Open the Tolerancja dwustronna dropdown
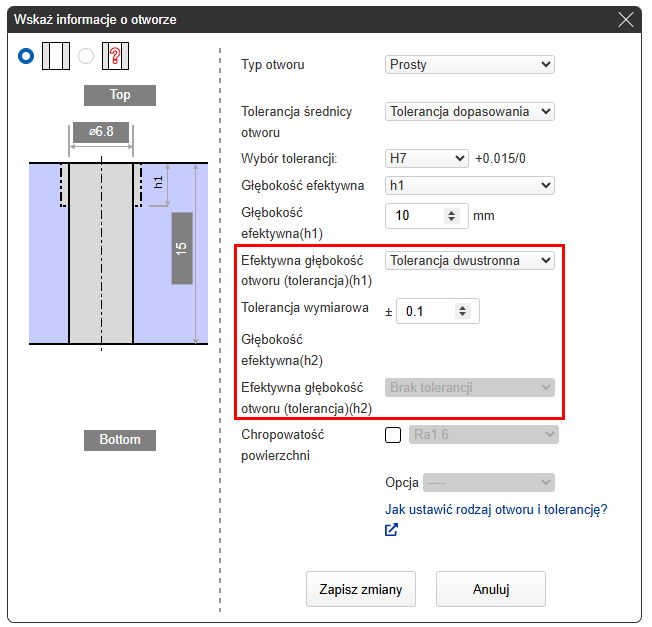 pyautogui.click(x=469, y=260)
